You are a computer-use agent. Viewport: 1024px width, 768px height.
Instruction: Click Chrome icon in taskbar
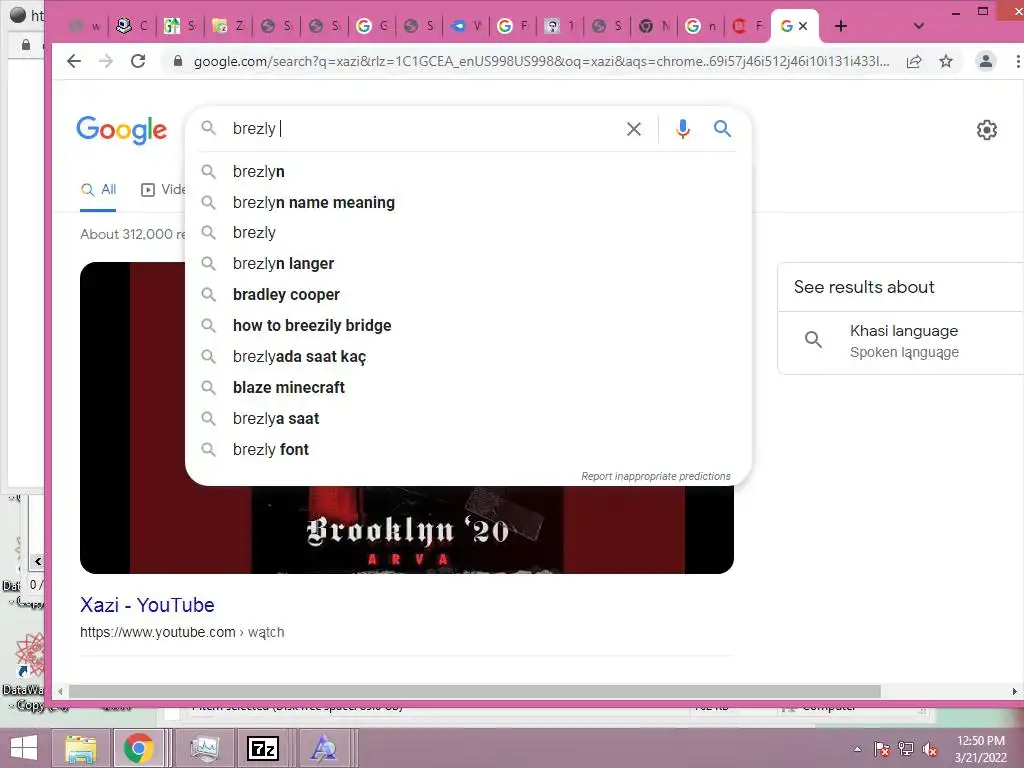point(138,748)
